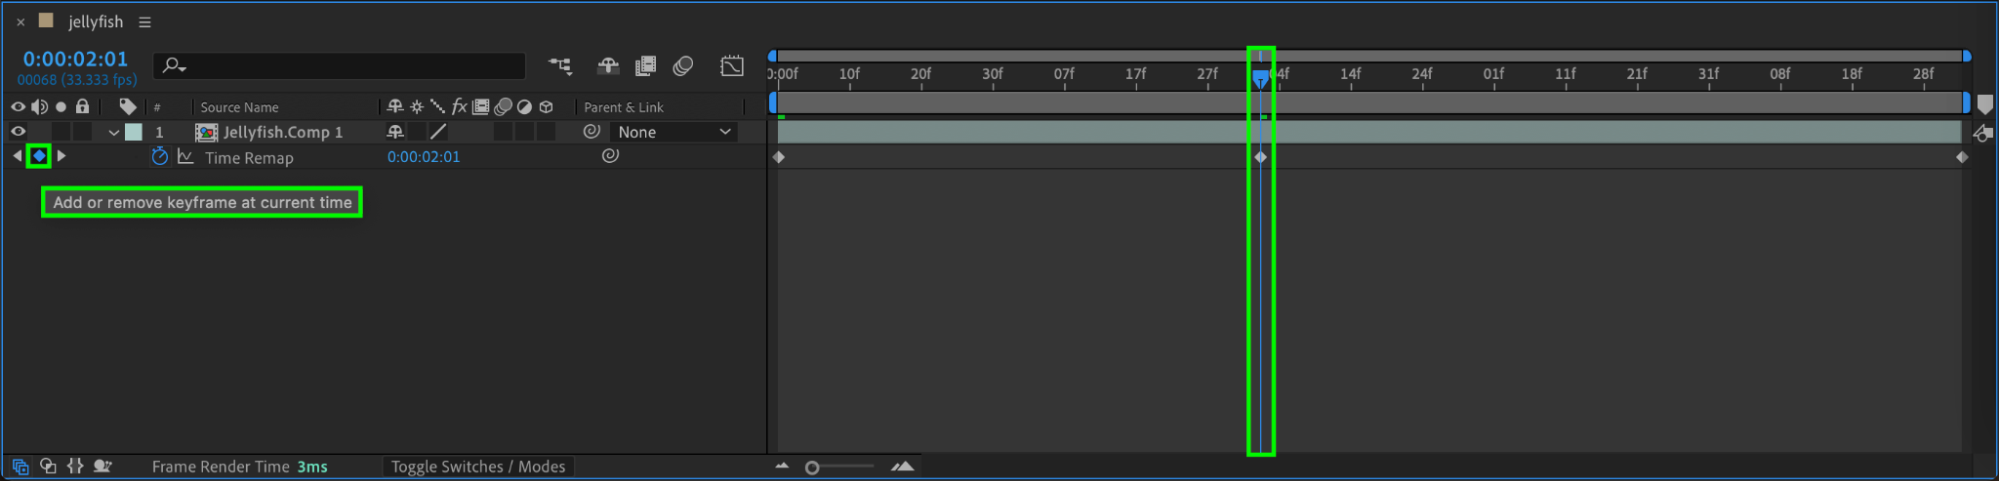Open the Graph Editor icon
Image resolution: width=1999 pixels, height=482 pixels.
pos(732,66)
